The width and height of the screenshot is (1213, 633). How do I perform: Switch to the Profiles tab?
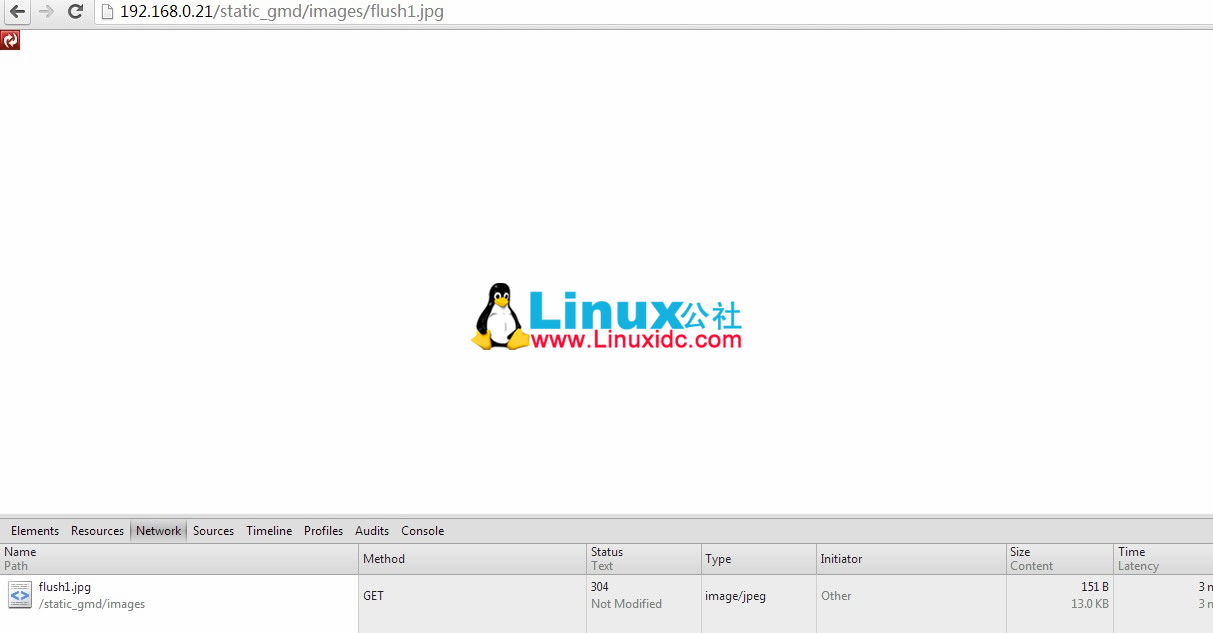[323, 531]
